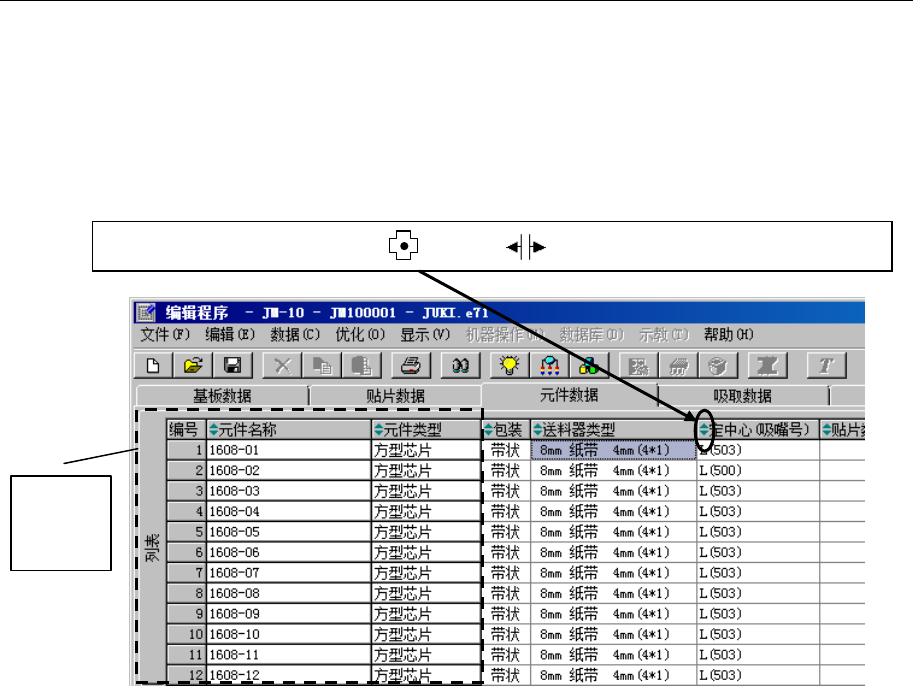The width and height of the screenshot is (913, 686).
Task: Open the grayed 数据库(D) menu
Action: coord(592,335)
